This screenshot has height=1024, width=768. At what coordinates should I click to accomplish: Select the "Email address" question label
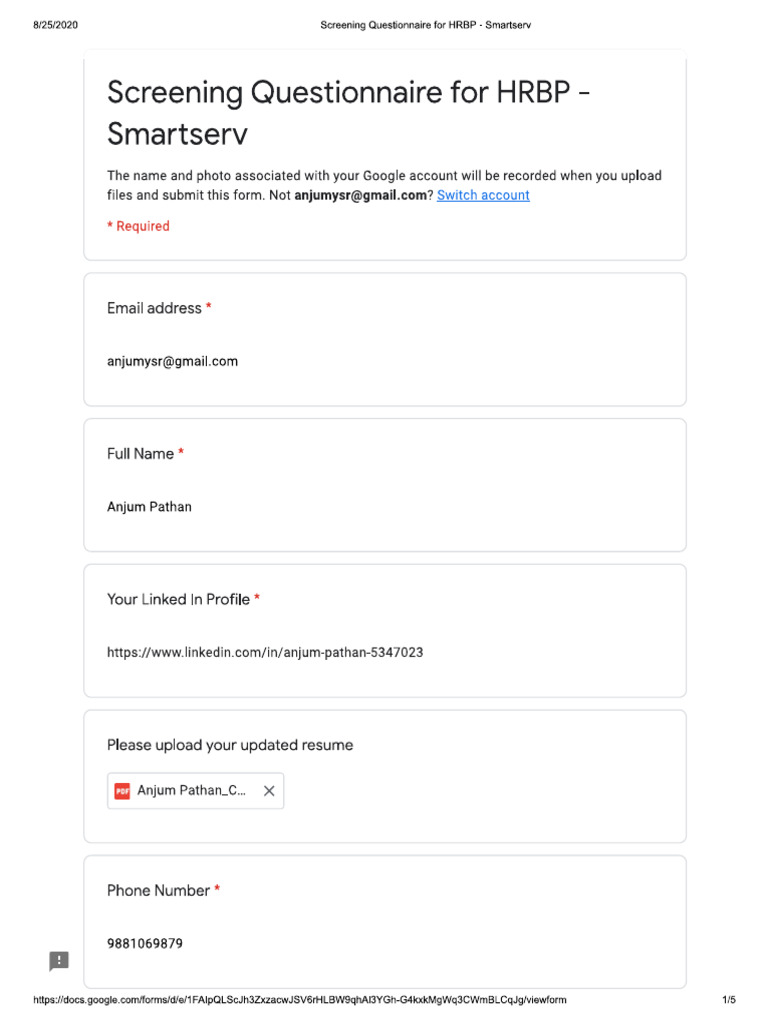154,308
